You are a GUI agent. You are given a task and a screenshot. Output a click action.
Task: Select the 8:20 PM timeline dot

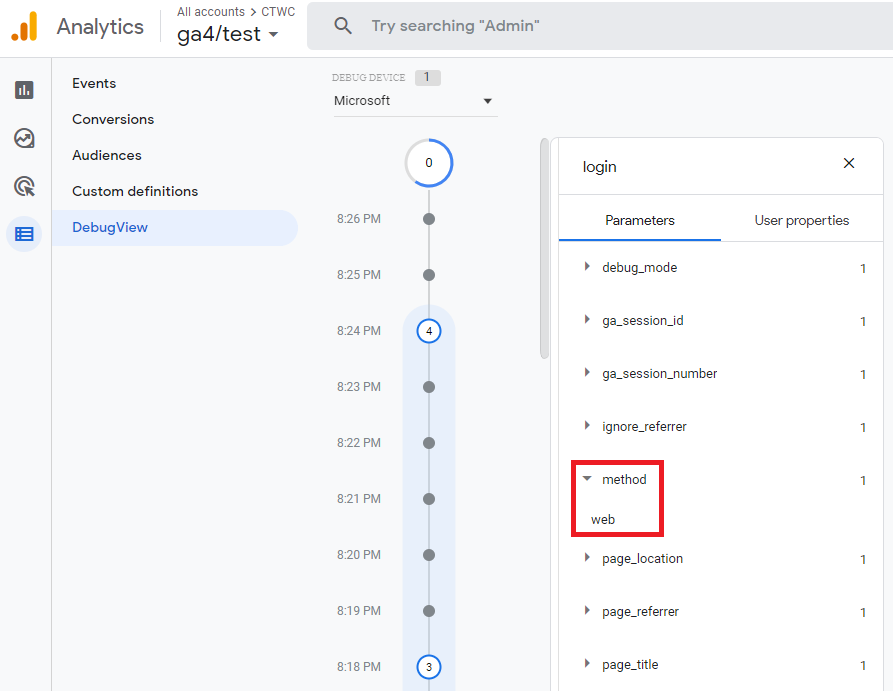(x=429, y=555)
